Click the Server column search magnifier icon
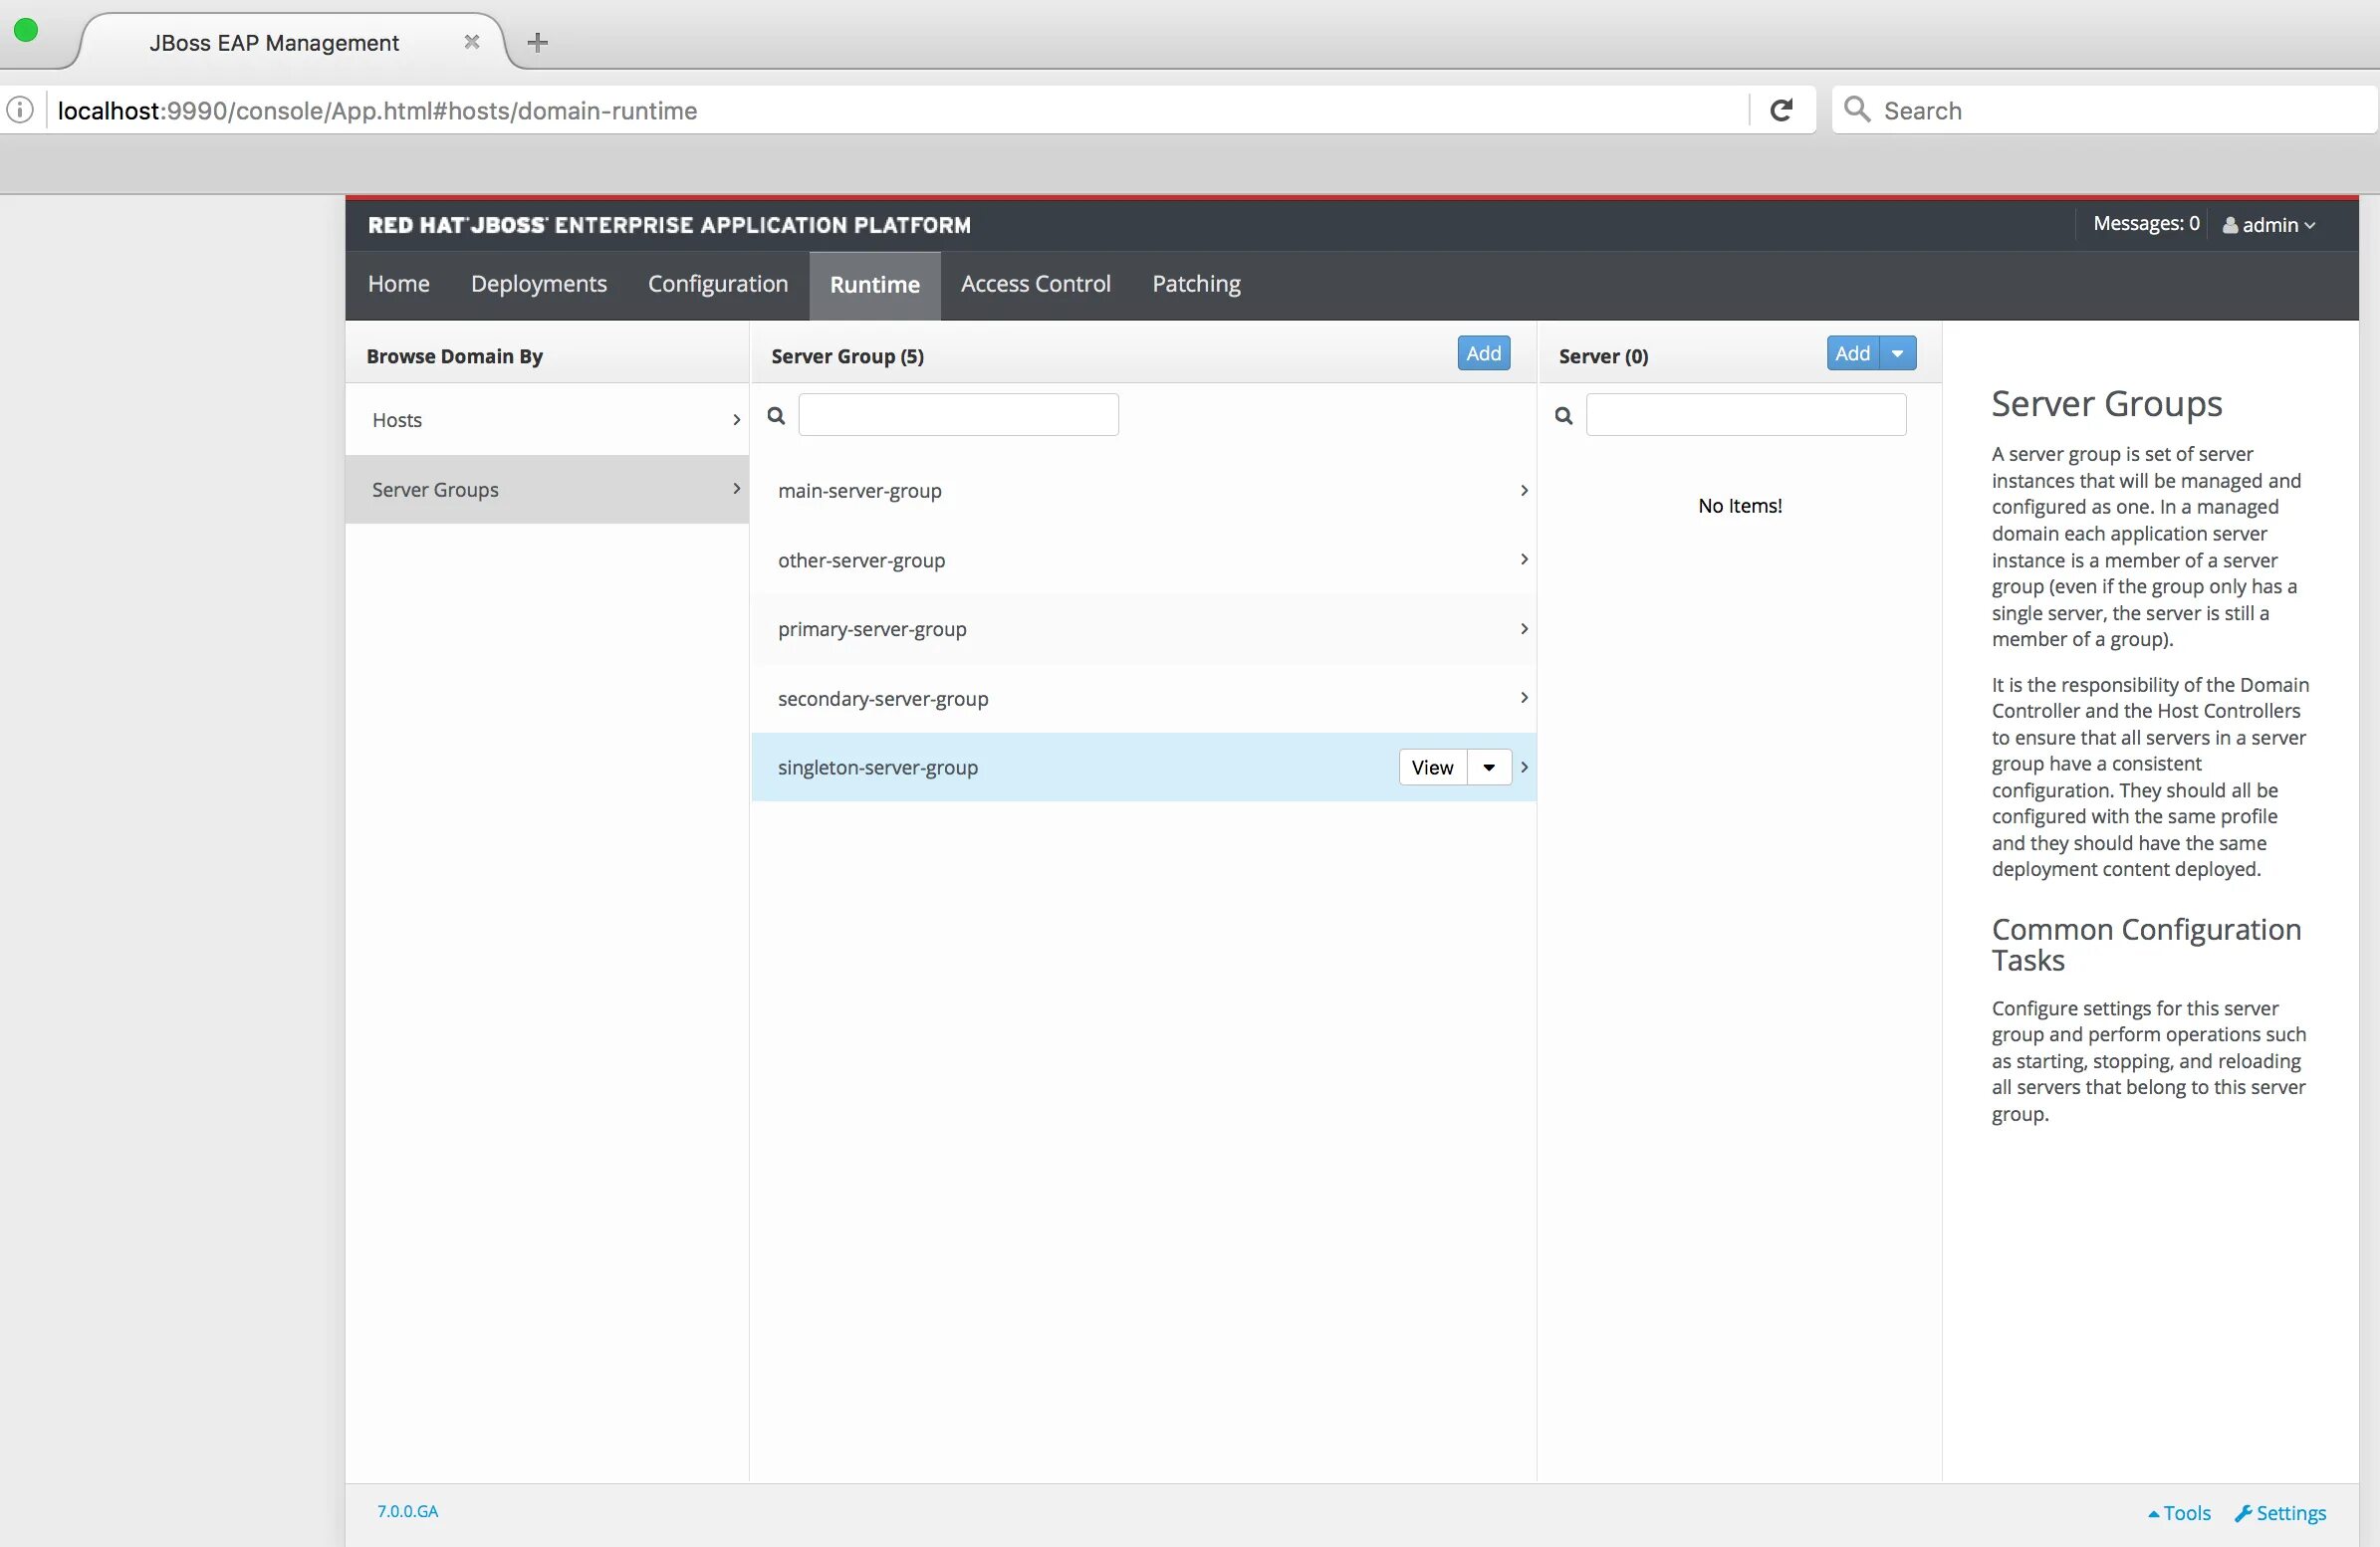Image resolution: width=2380 pixels, height=1547 pixels. 1564,416
